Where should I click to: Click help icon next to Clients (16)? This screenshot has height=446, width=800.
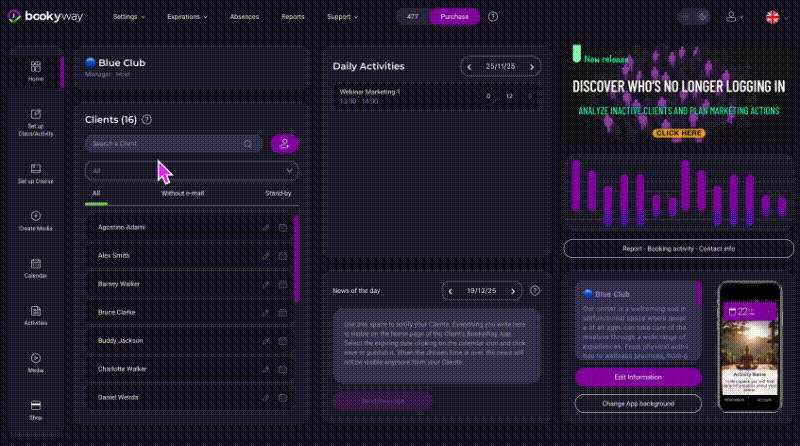pos(147,120)
